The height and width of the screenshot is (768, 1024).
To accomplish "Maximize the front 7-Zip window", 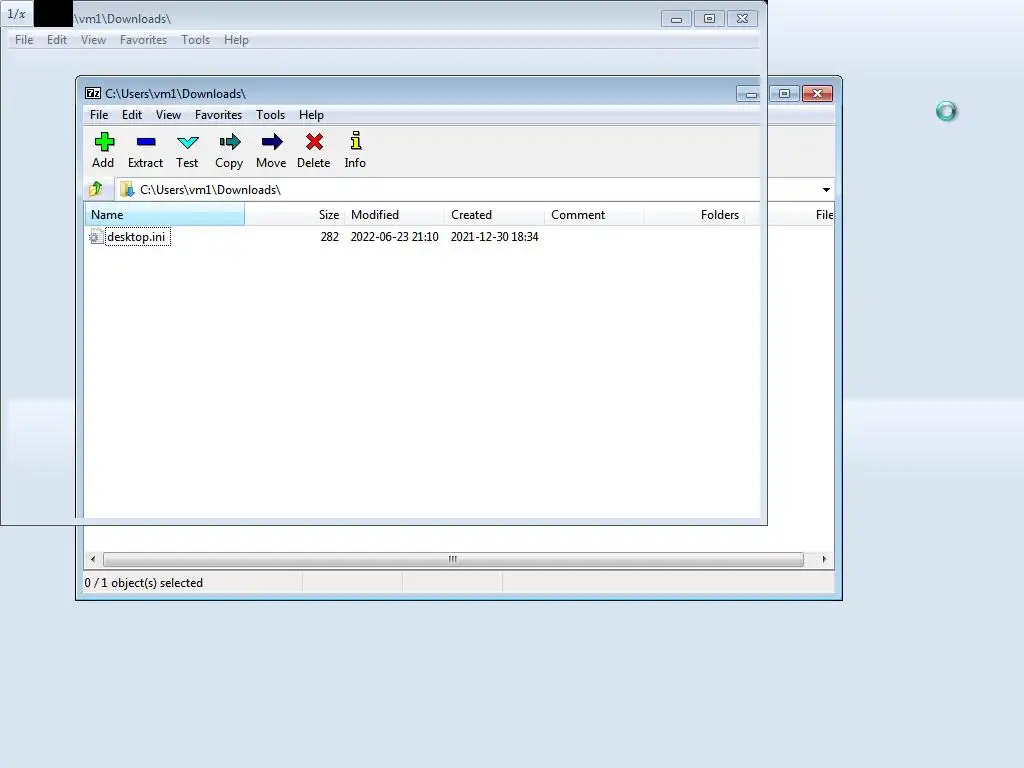I will (784, 94).
